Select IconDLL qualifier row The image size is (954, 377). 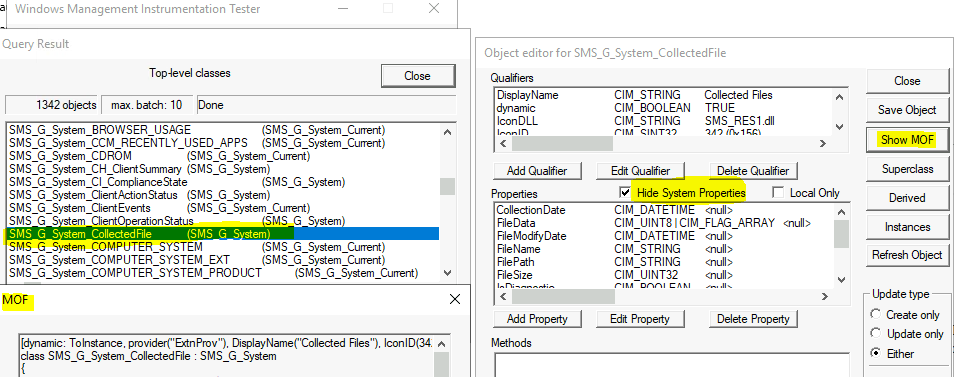click(663, 121)
